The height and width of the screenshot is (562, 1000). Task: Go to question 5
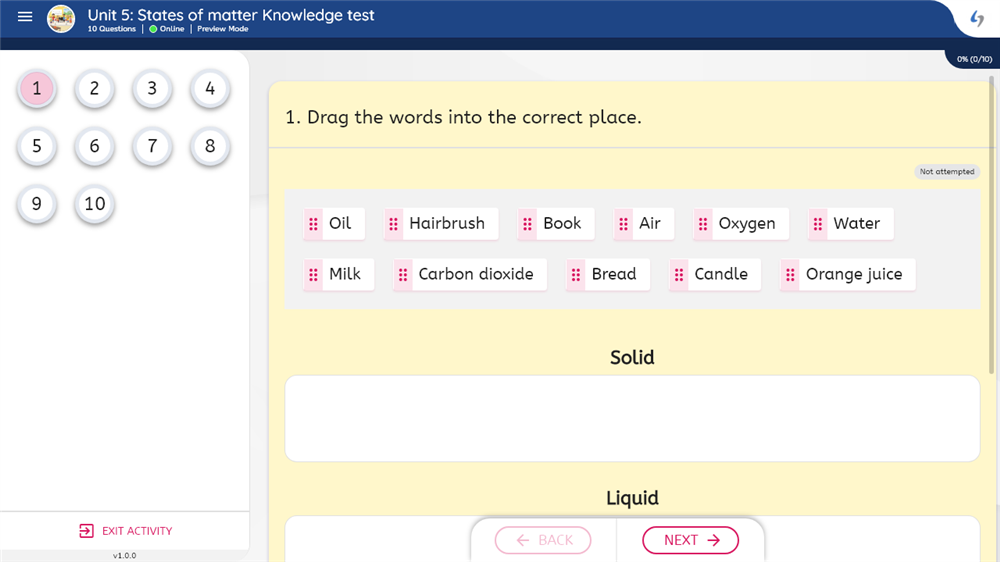(x=37, y=146)
